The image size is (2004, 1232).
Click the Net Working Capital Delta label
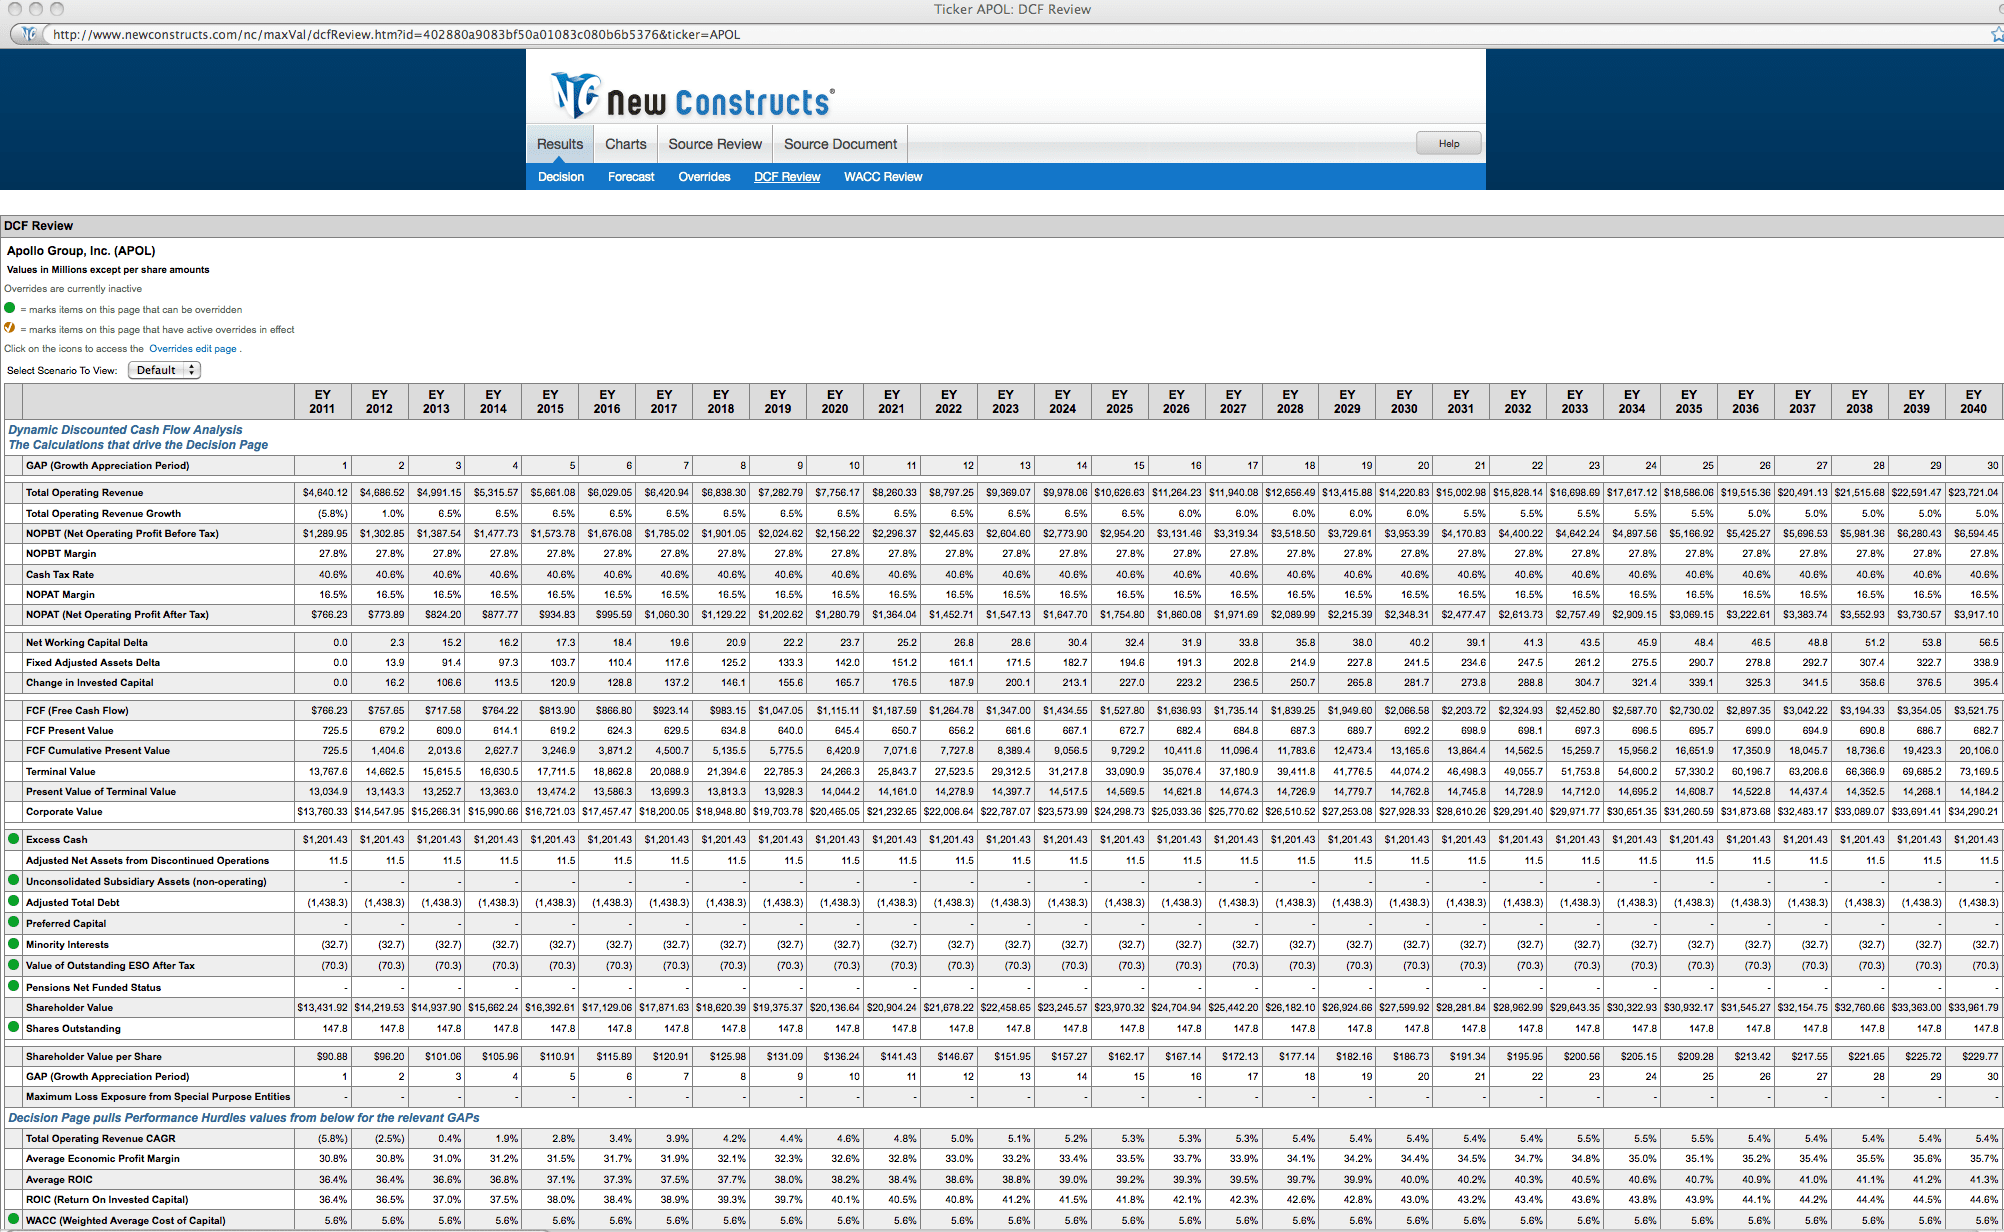[86, 642]
